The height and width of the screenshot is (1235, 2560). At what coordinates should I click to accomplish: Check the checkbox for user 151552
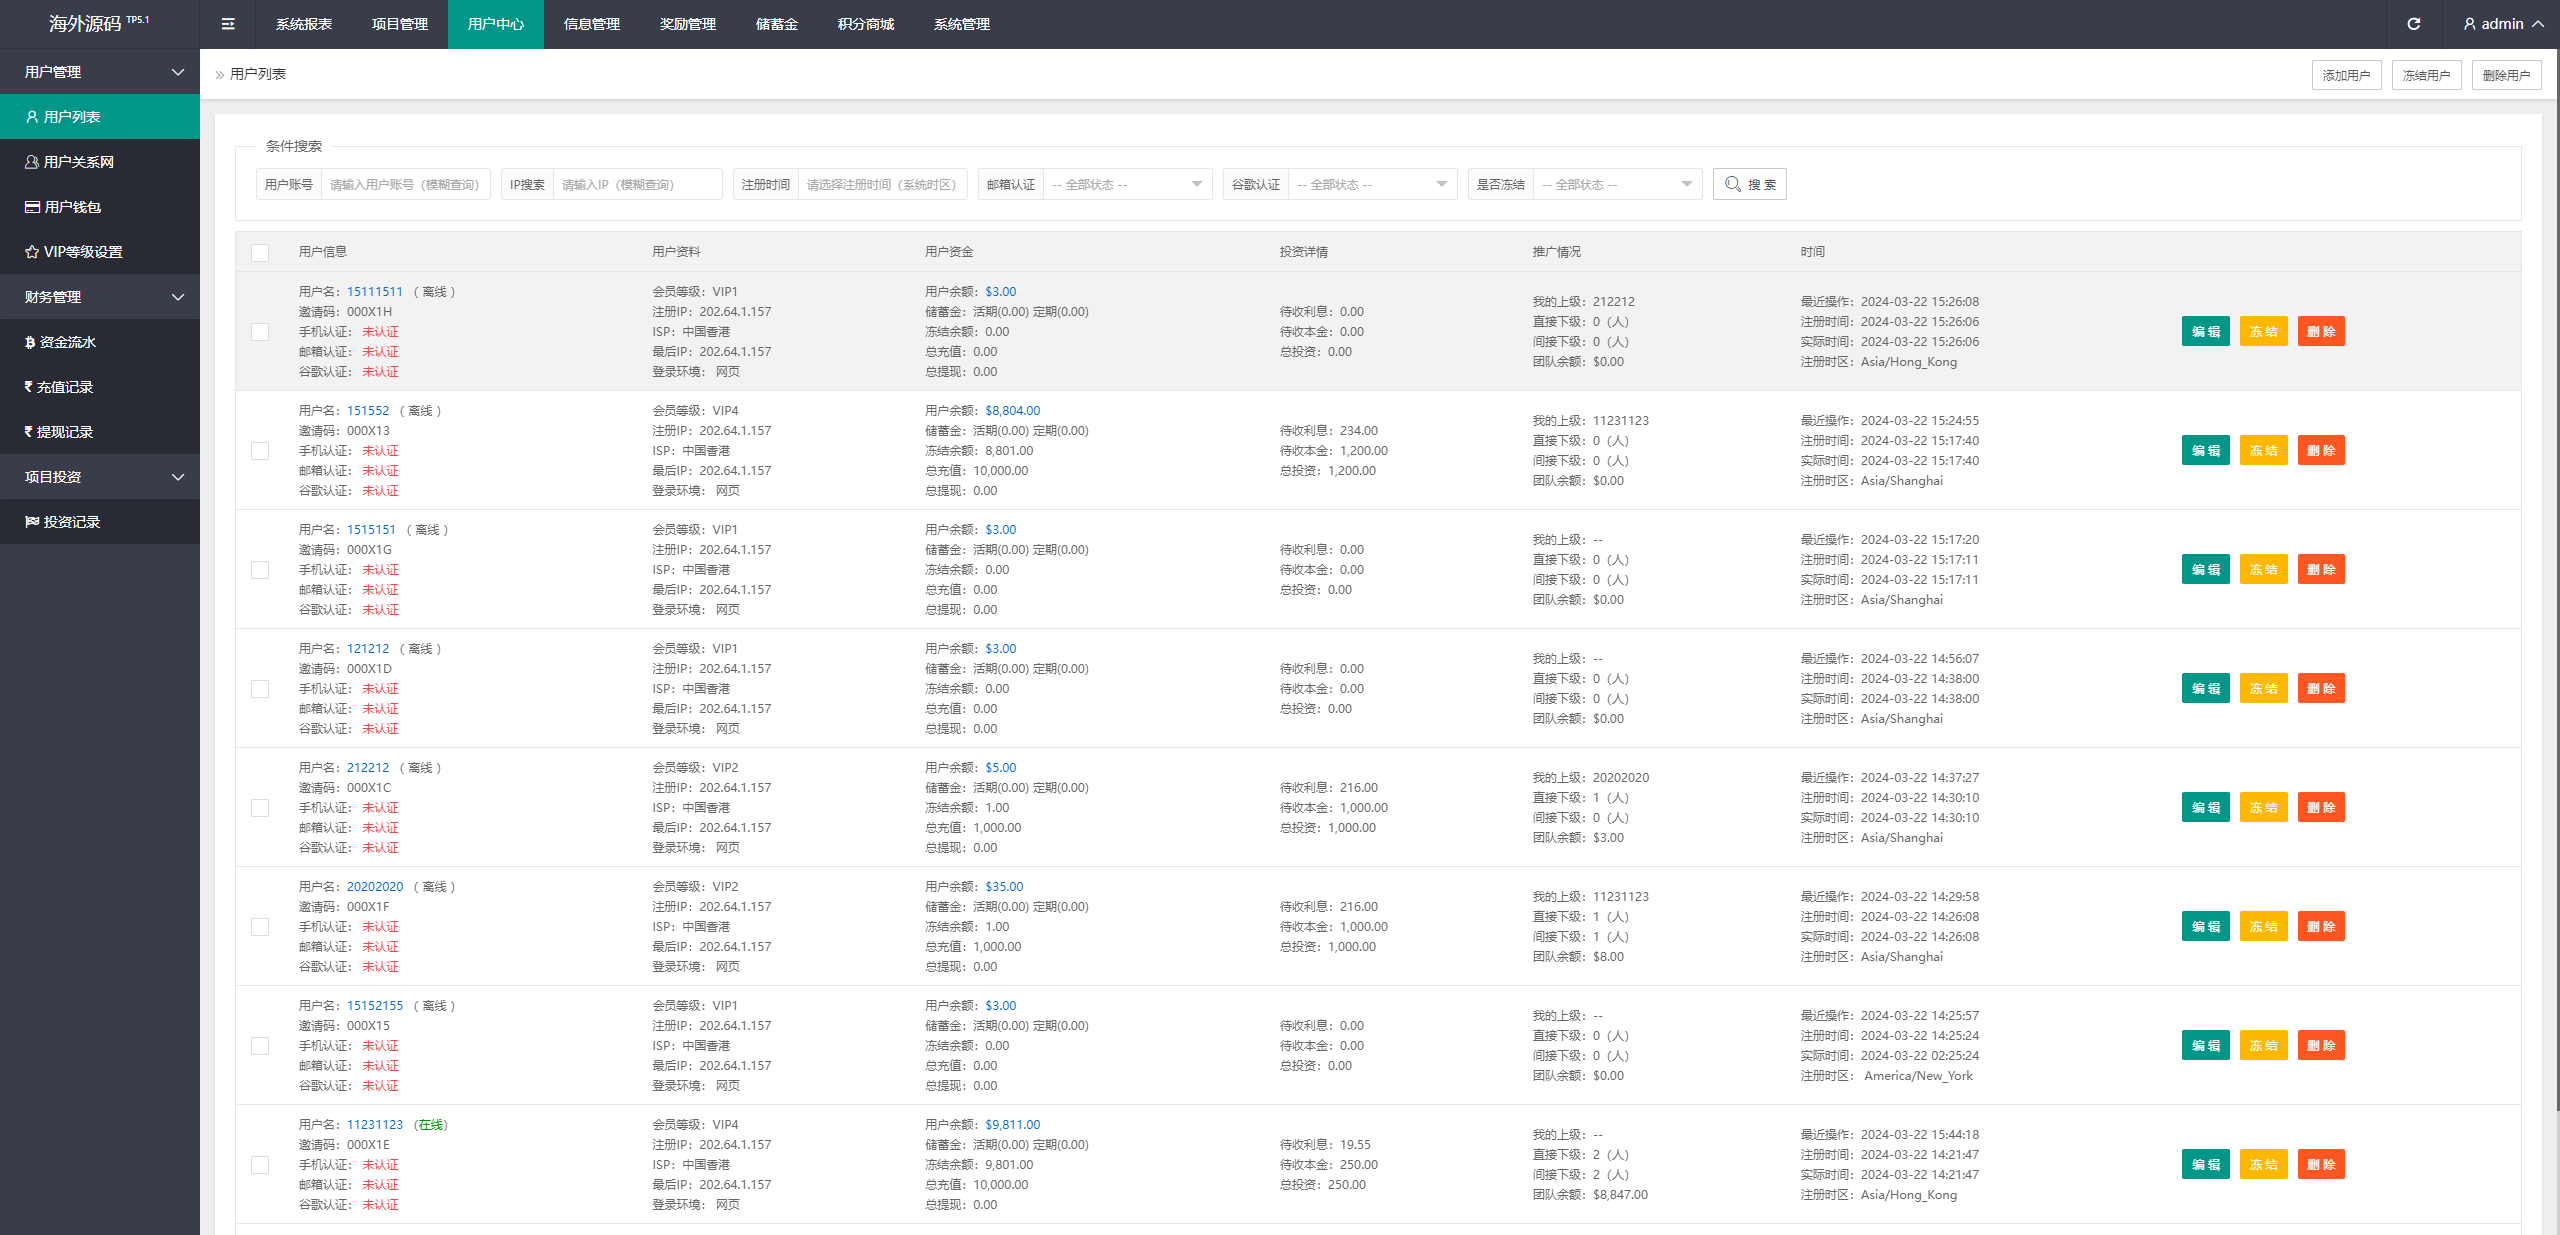click(260, 451)
